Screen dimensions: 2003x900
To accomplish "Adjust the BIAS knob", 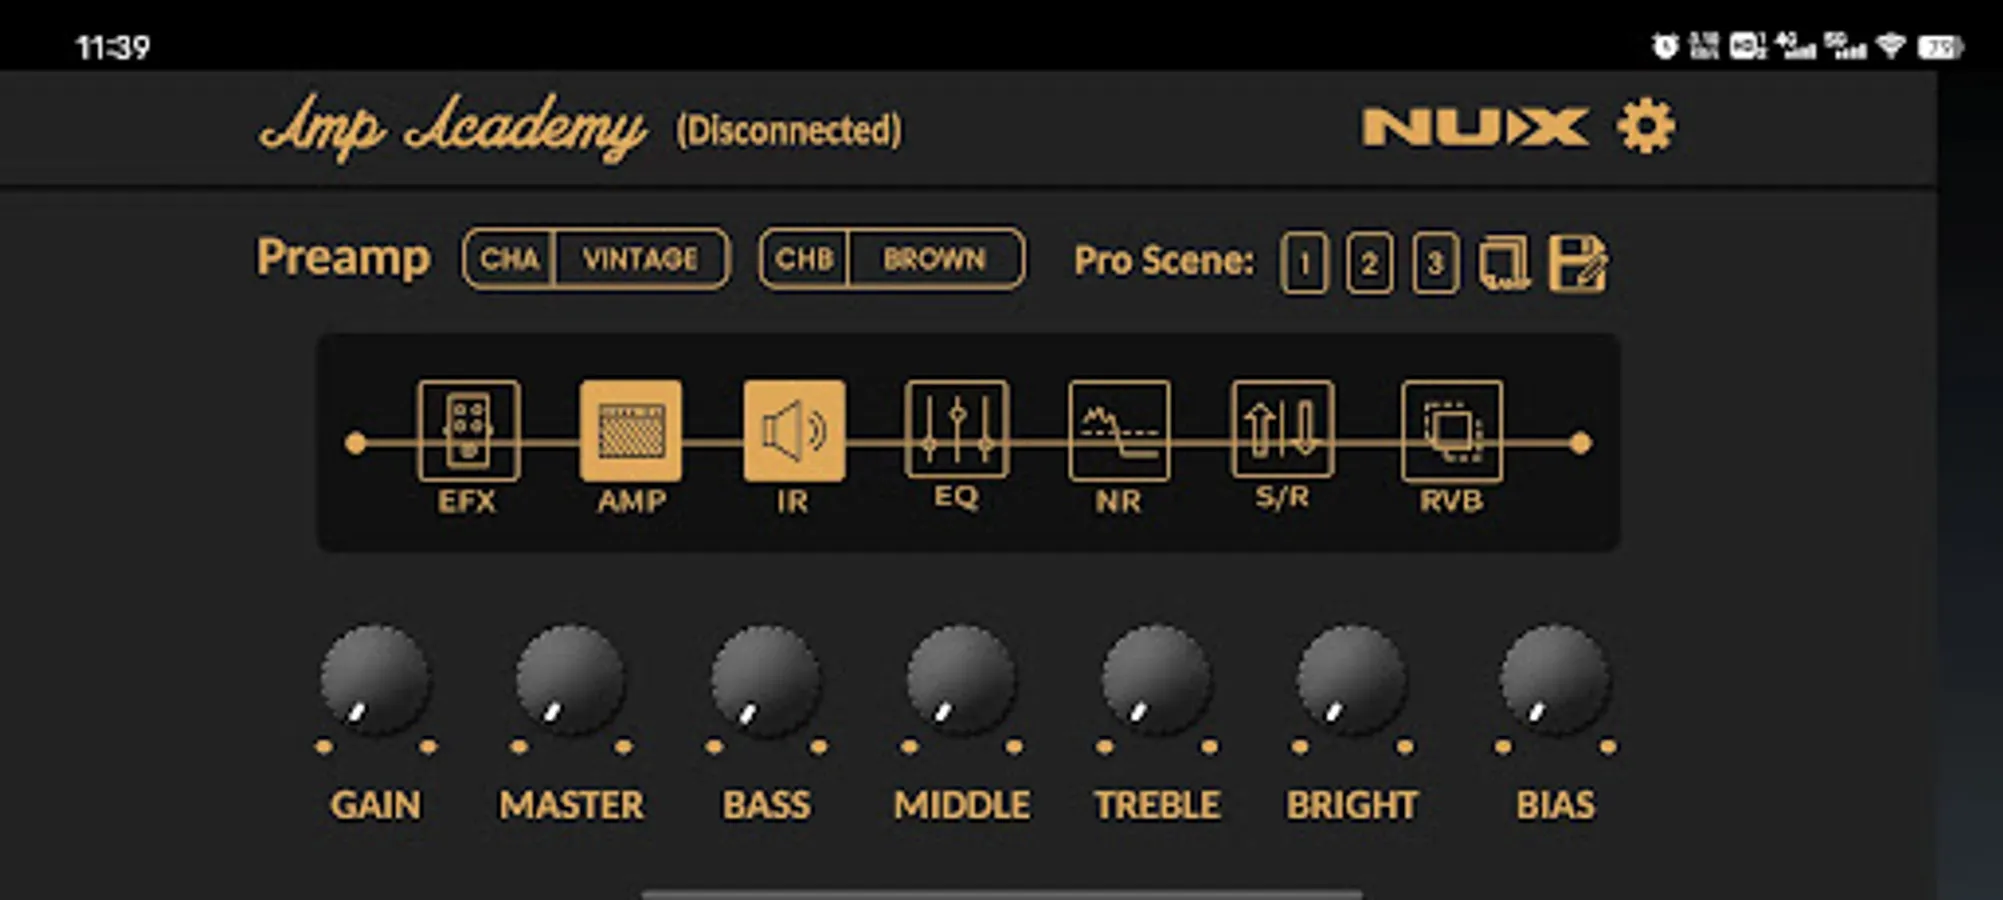I will [1555, 681].
